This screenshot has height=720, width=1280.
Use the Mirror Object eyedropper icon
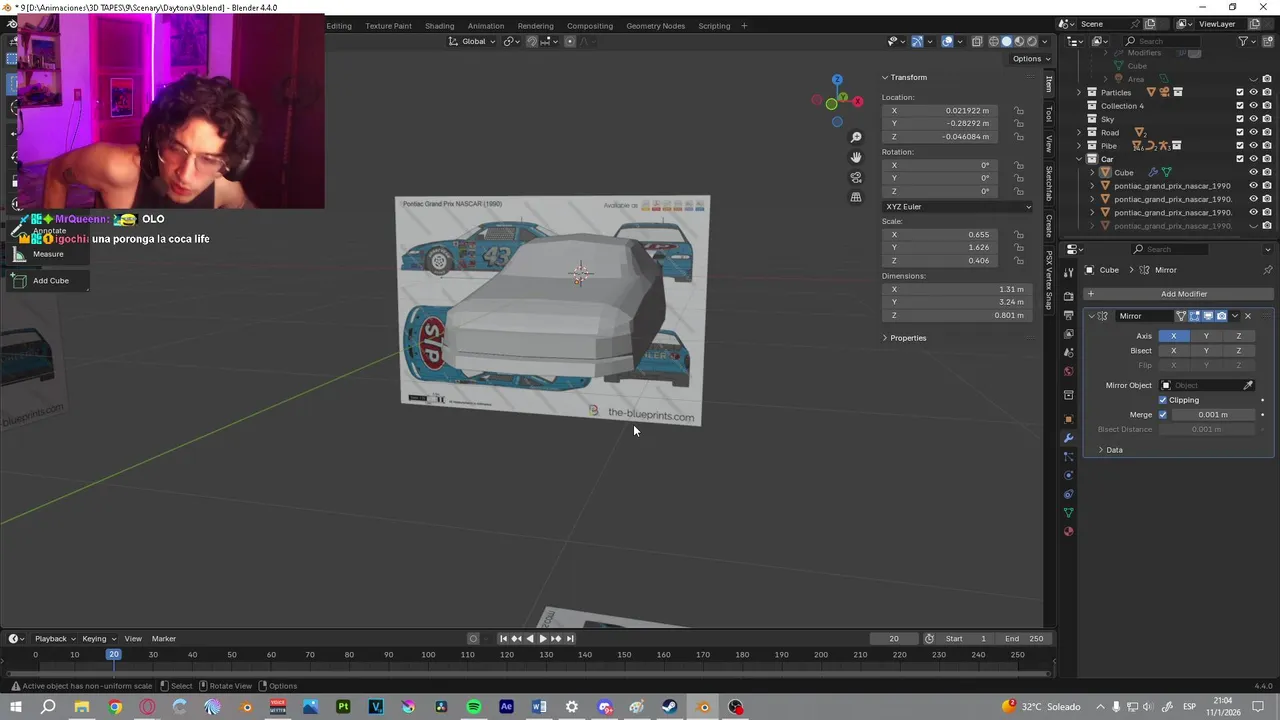coord(1248,385)
